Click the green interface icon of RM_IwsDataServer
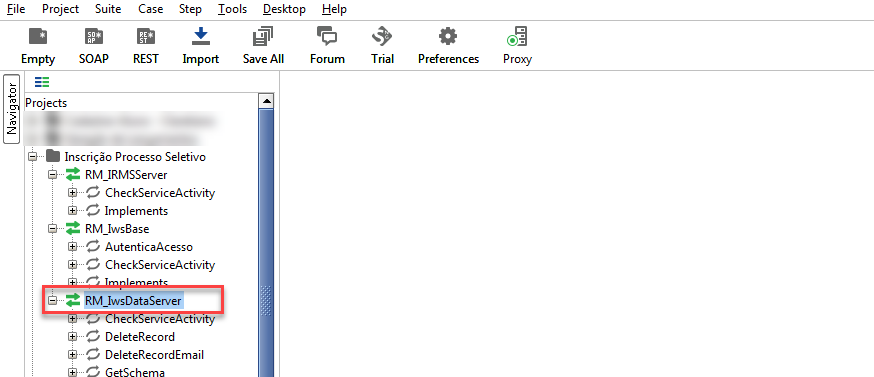 click(x=73, y=301)
